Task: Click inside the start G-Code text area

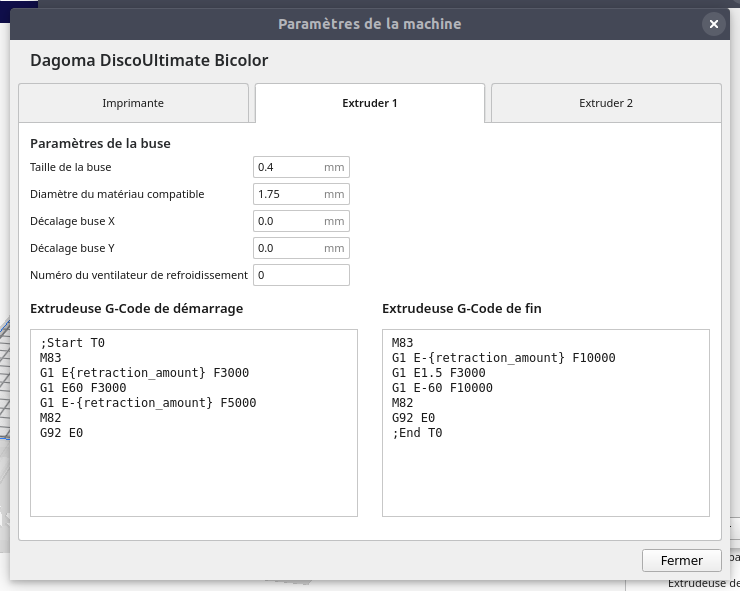Action: click(193, 423)
